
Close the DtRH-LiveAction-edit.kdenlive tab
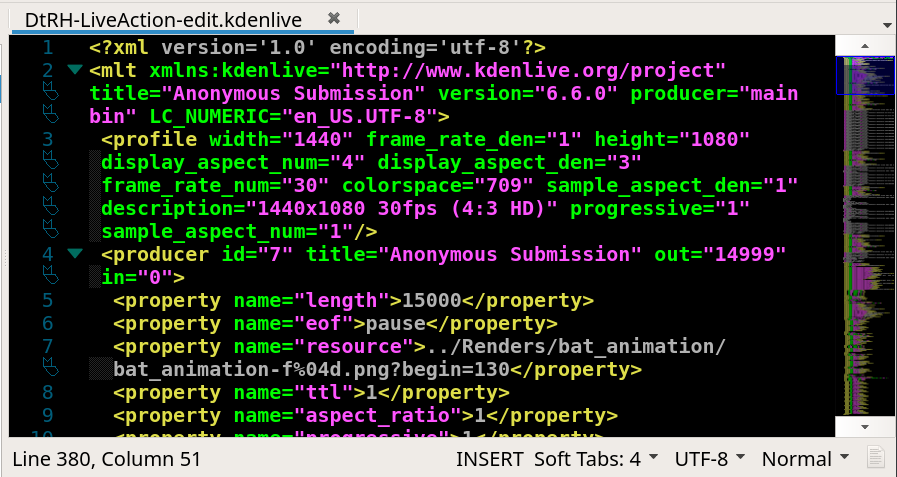pyautogui.click(x=334, y=18)
